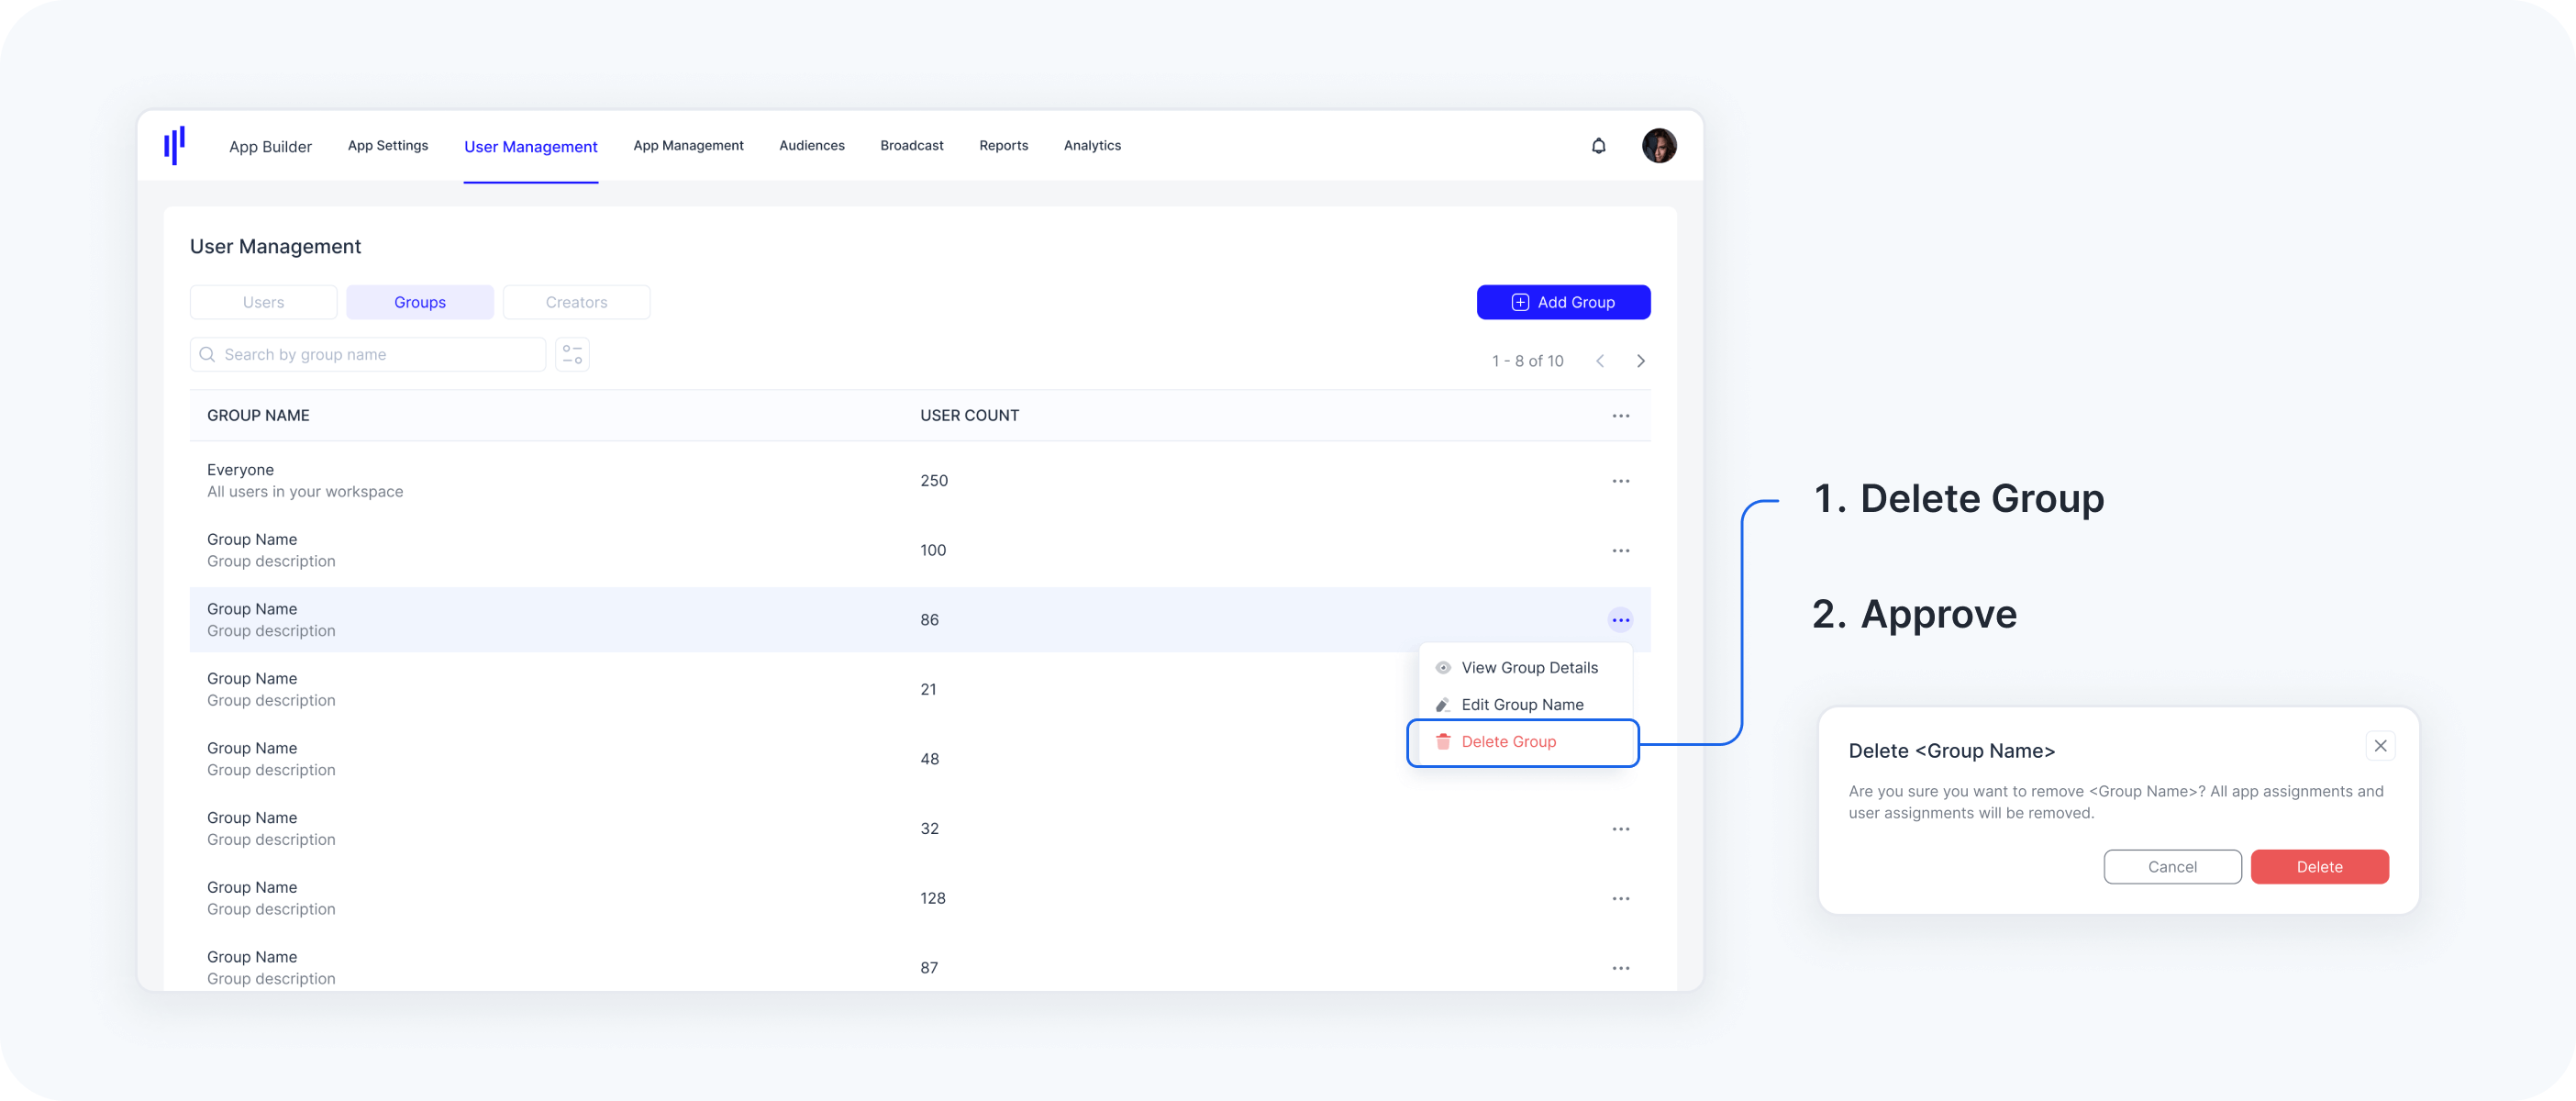Choose Edit Group Name from menu
Image resolution: width=2576 pixels, height=1101 pixels.
1521,705
